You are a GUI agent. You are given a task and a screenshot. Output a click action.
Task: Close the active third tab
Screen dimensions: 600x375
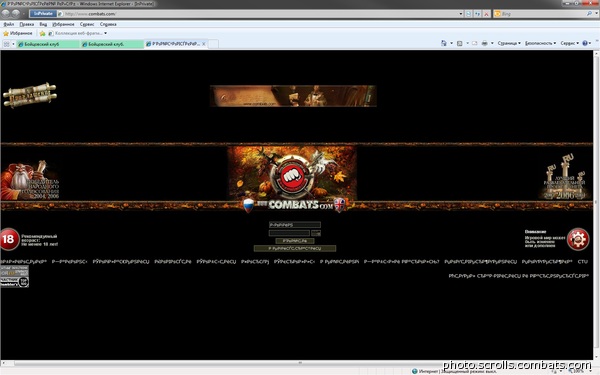point(204,44)
